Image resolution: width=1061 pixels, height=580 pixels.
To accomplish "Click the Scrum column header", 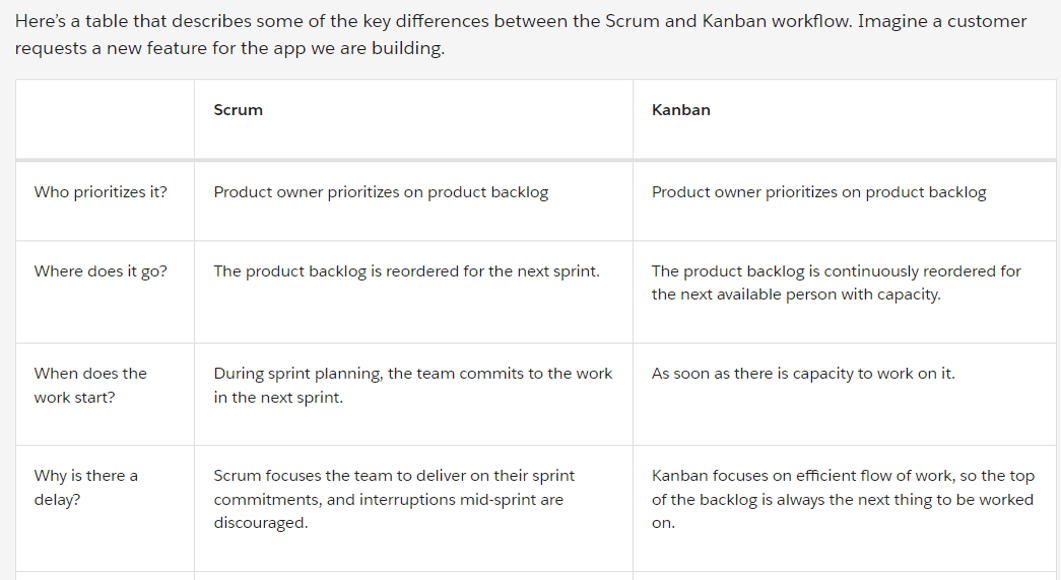I will [x=238, y=110].
